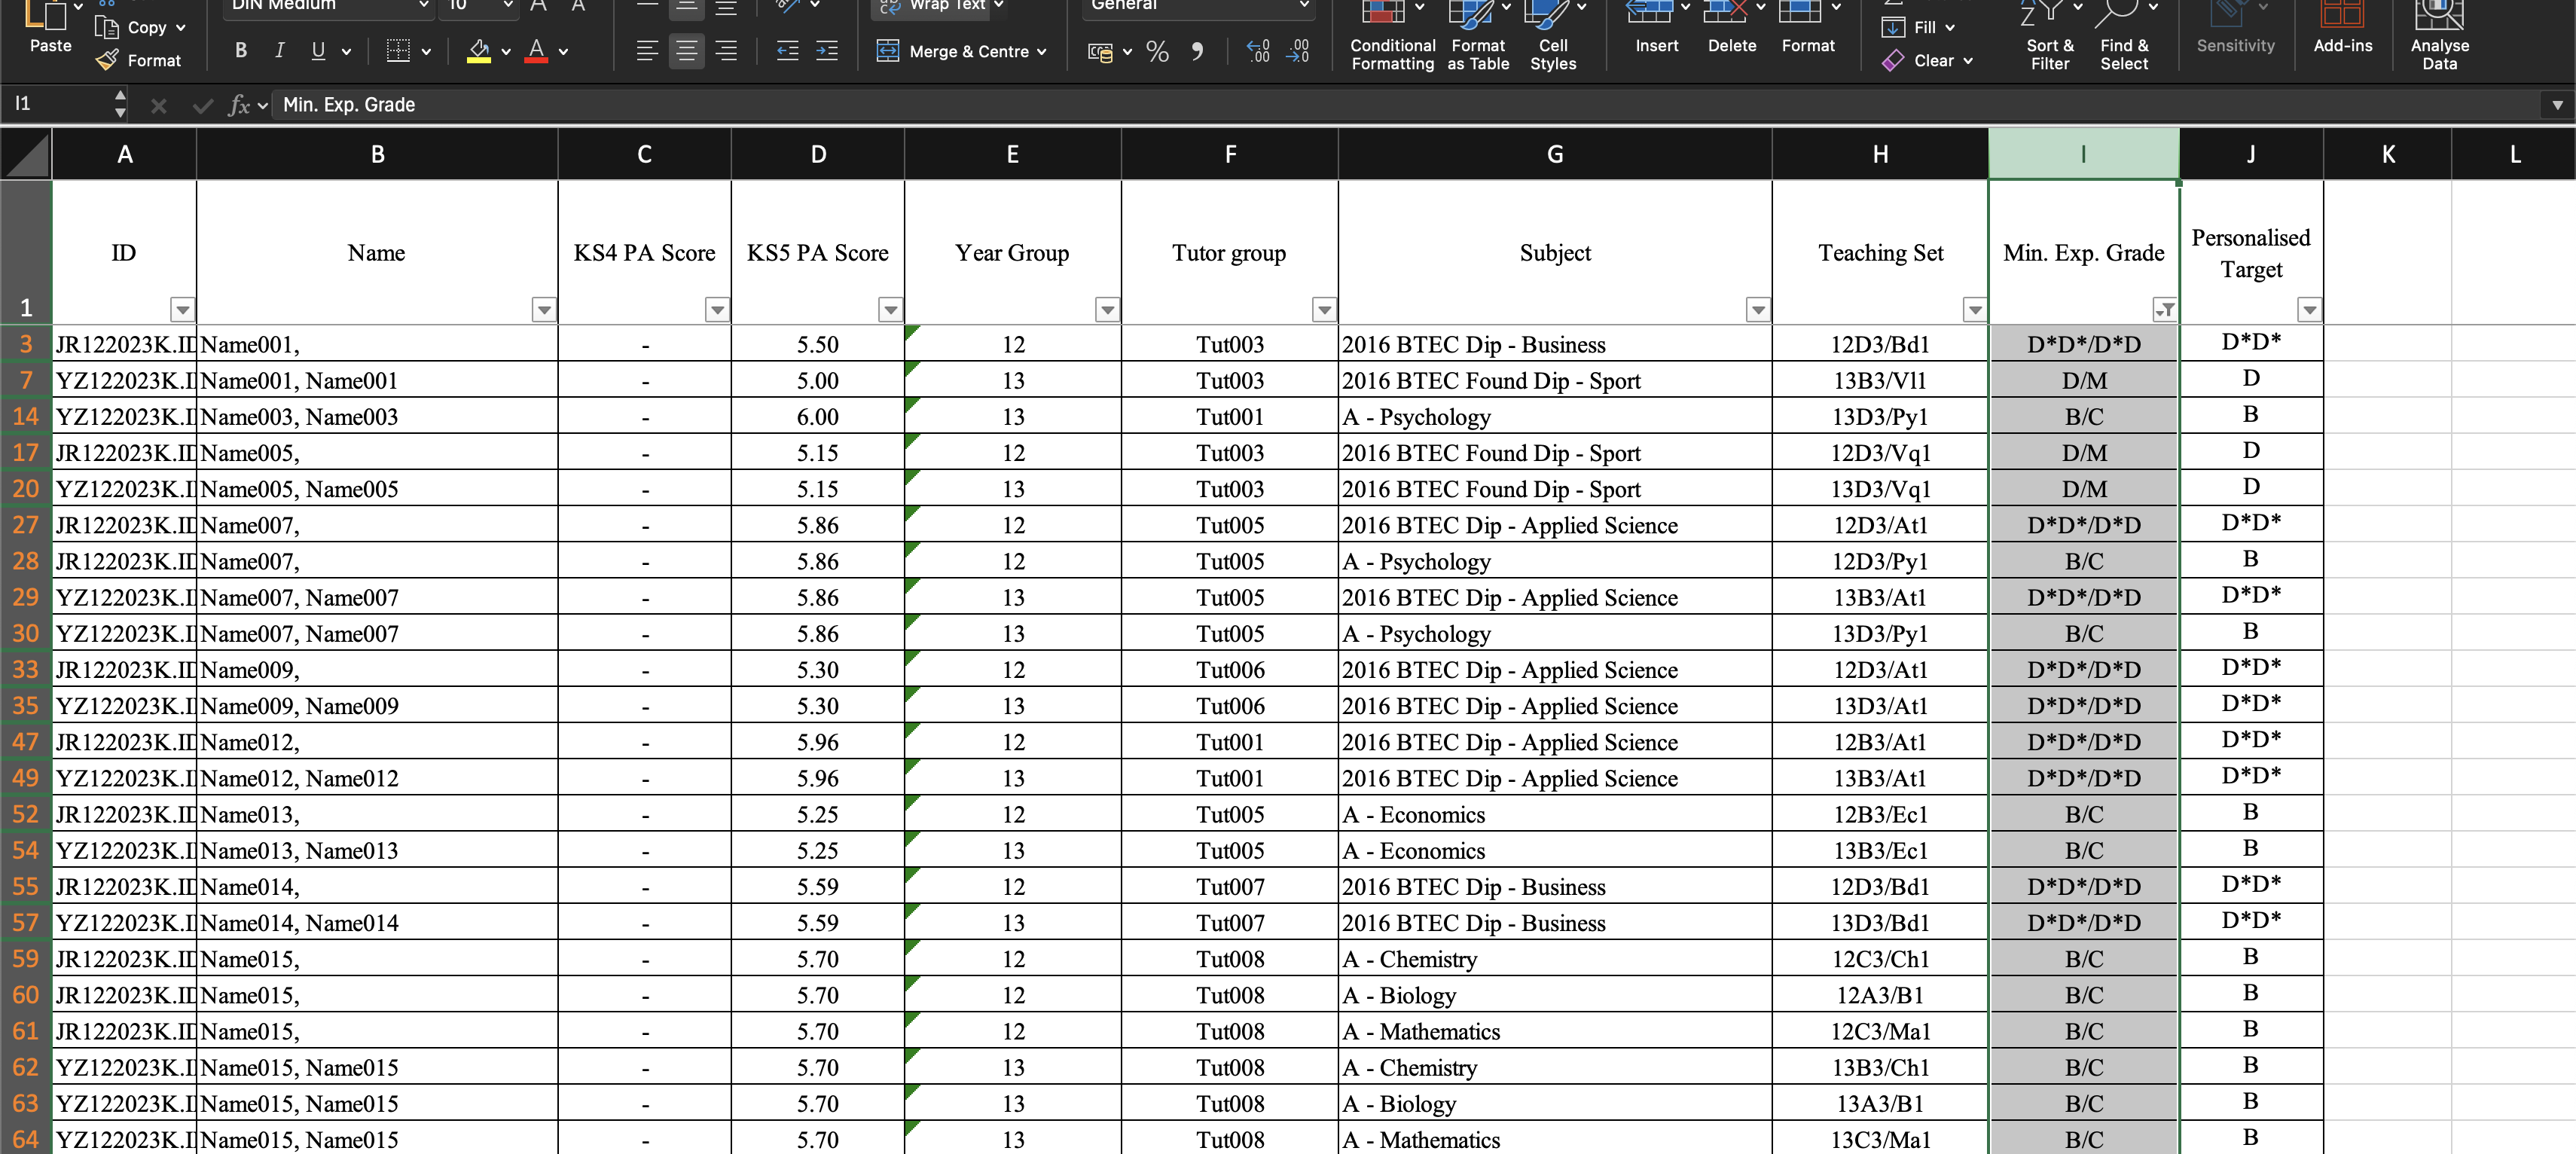Open filter dropdown for Tutor group
The width and height of the screenshot is (2576, 1154).
pos(1324,310)
